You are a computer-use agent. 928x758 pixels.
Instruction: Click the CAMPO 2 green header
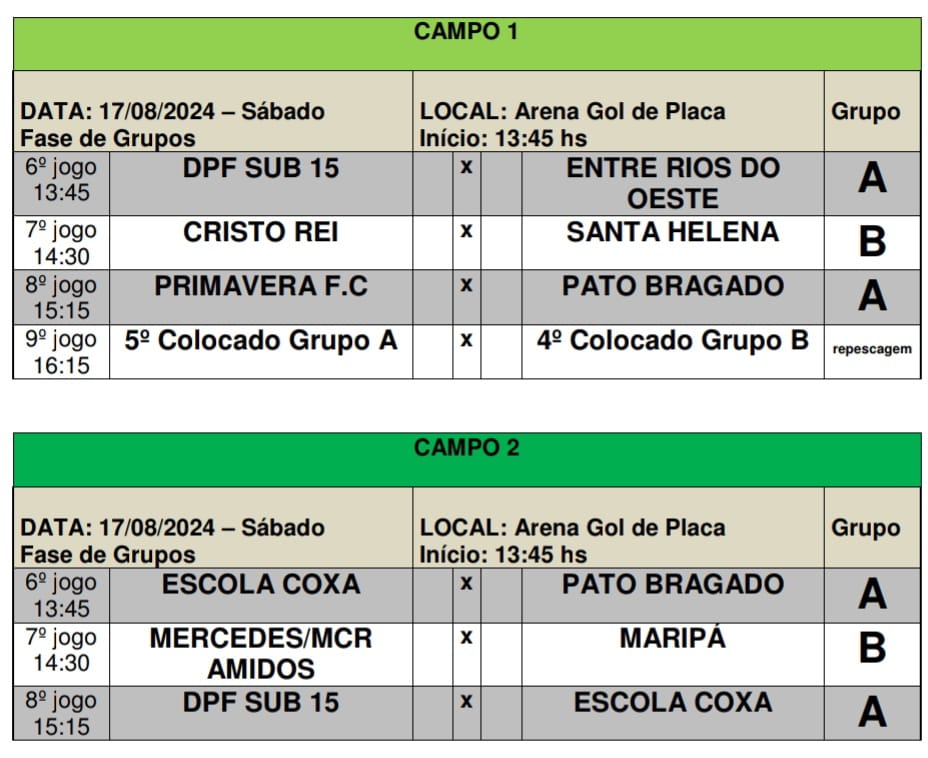tap(466, 448)
